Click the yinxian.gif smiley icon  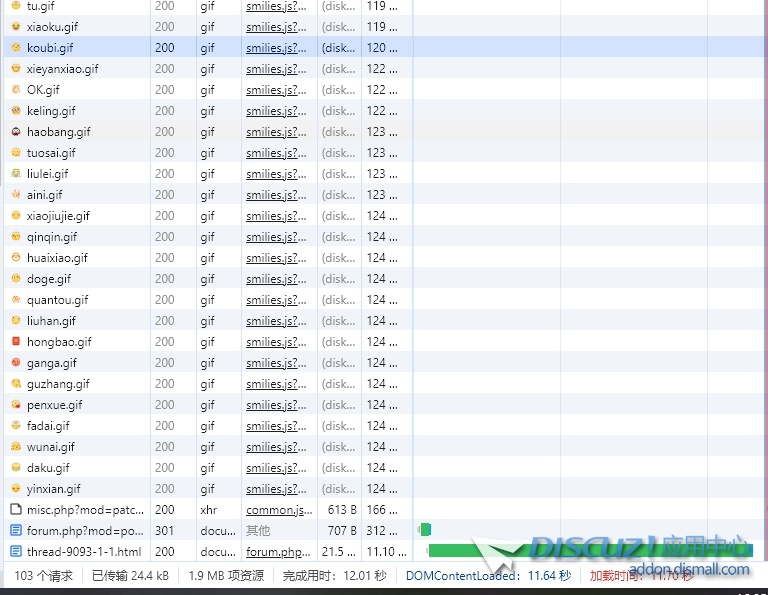pyautogui.click(x=16, y=489)
